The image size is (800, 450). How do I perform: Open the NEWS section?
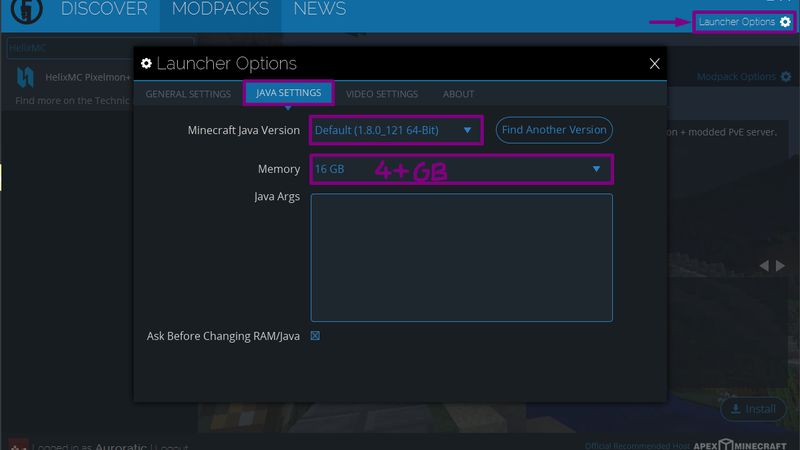tap(320, 9)
